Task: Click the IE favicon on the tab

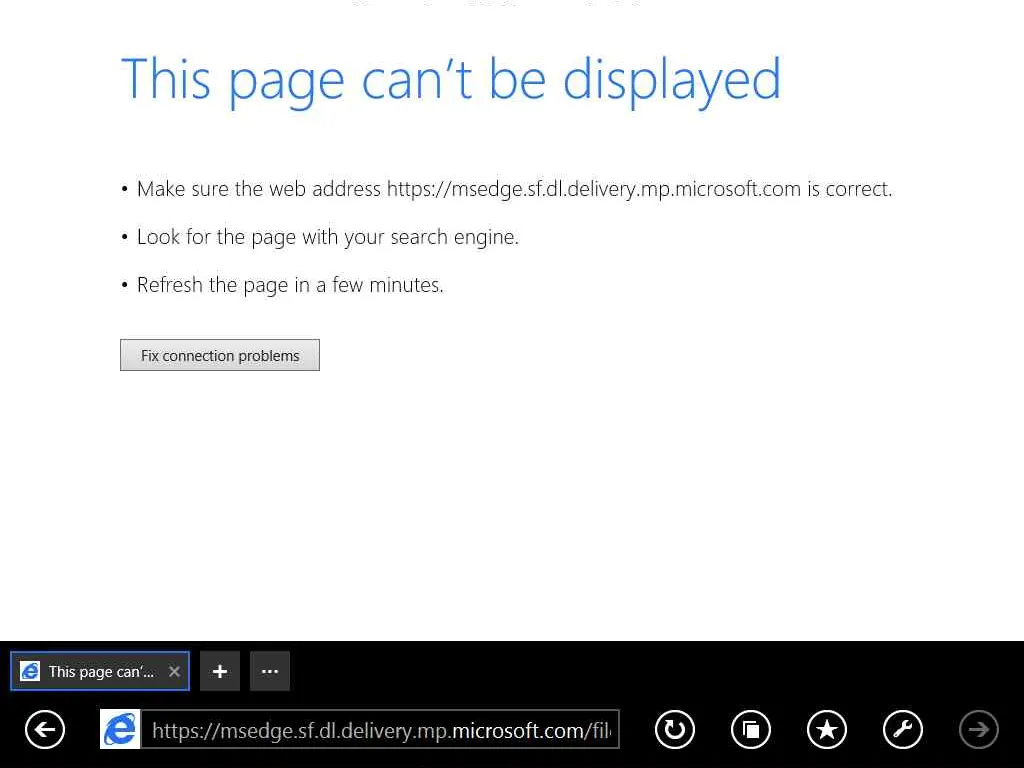Action: click(30, 671)
